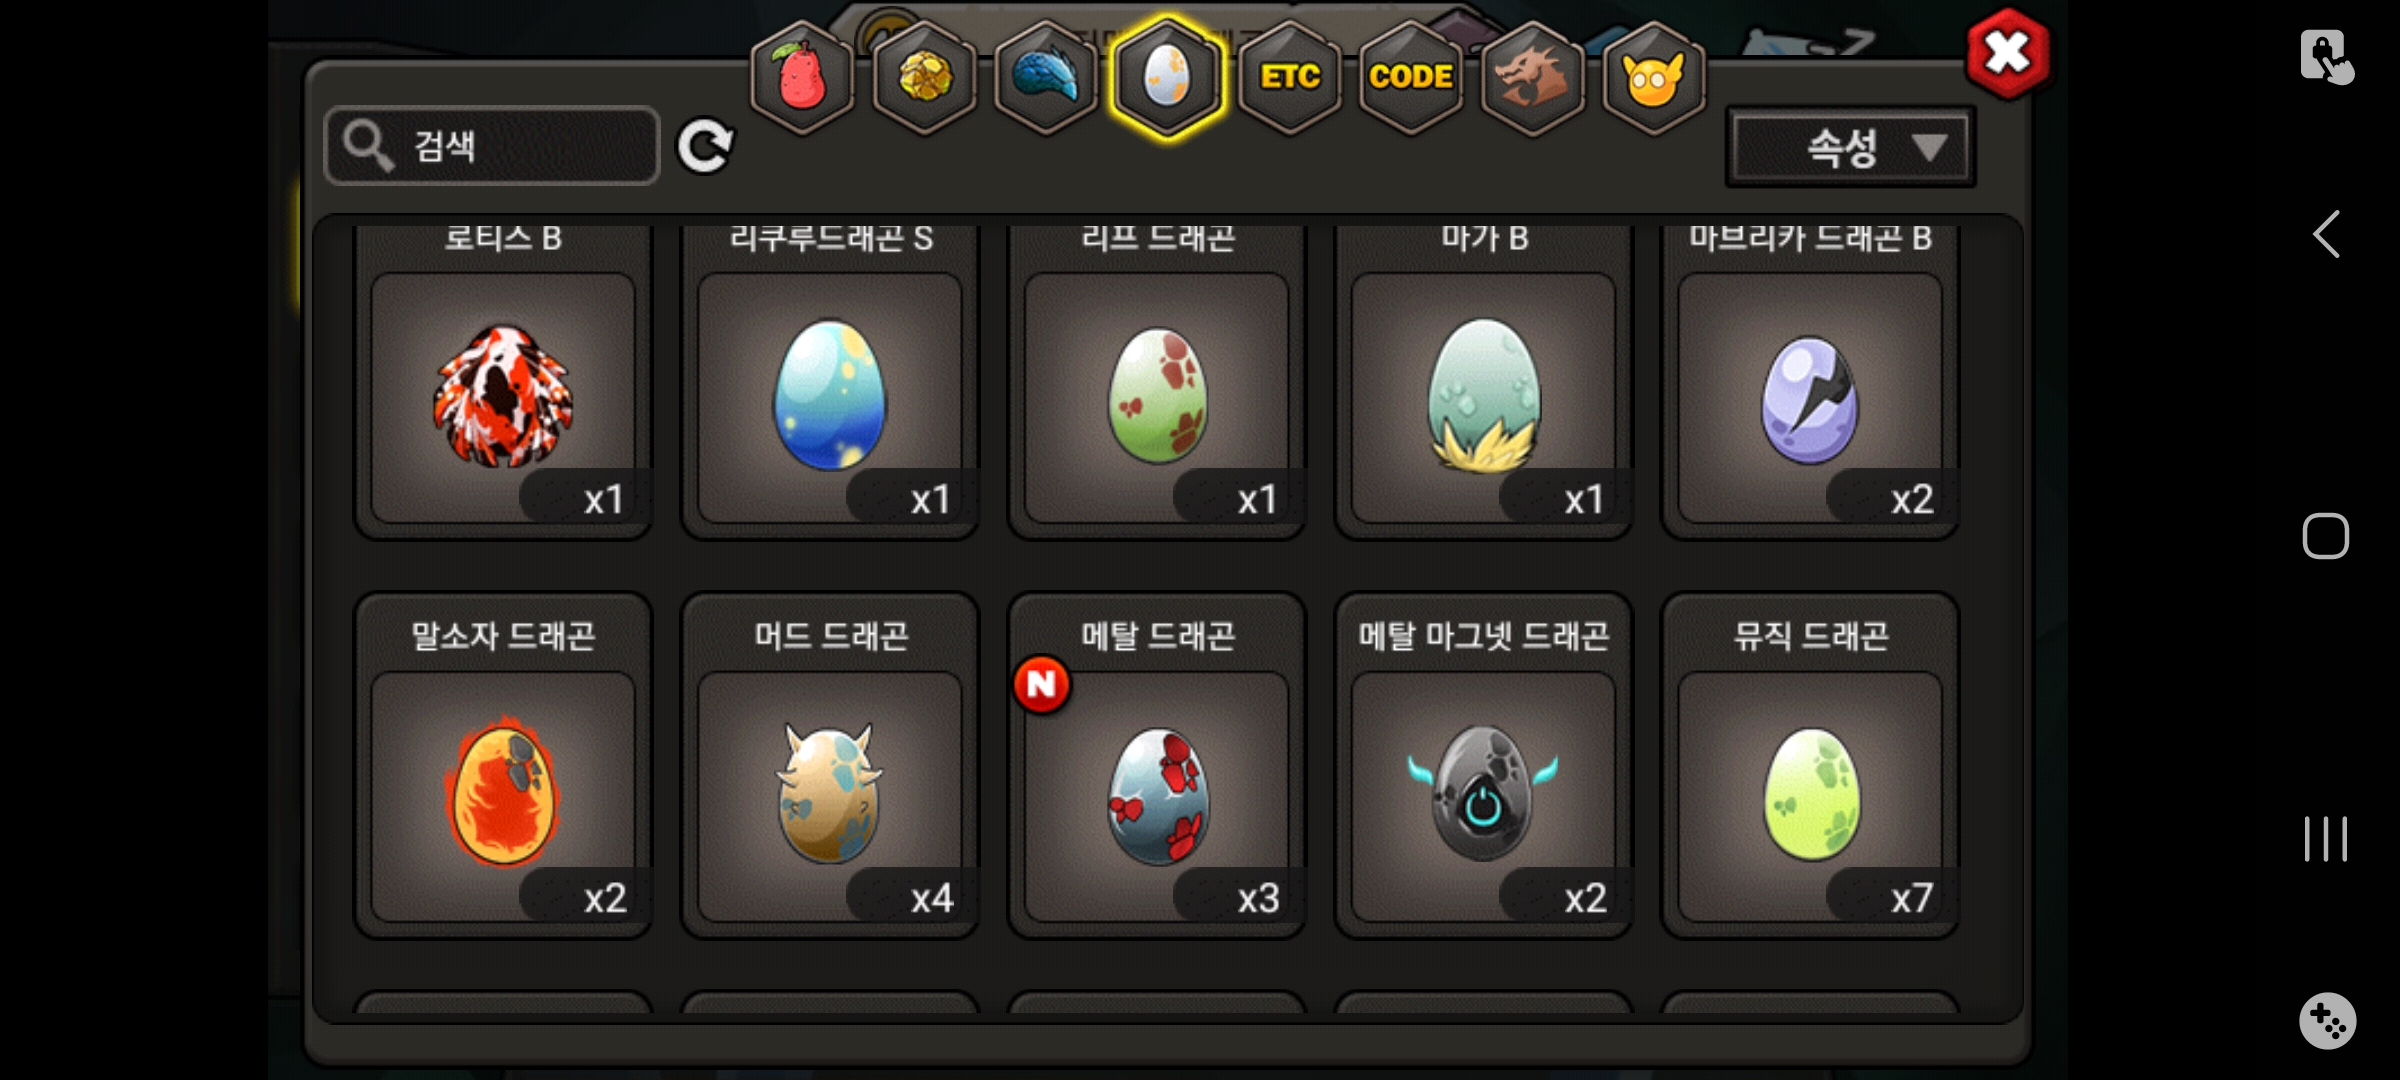This screenshot has width=2400, height=1080.
Task: Select the gold nugget category tab
Action: [924, 78]
